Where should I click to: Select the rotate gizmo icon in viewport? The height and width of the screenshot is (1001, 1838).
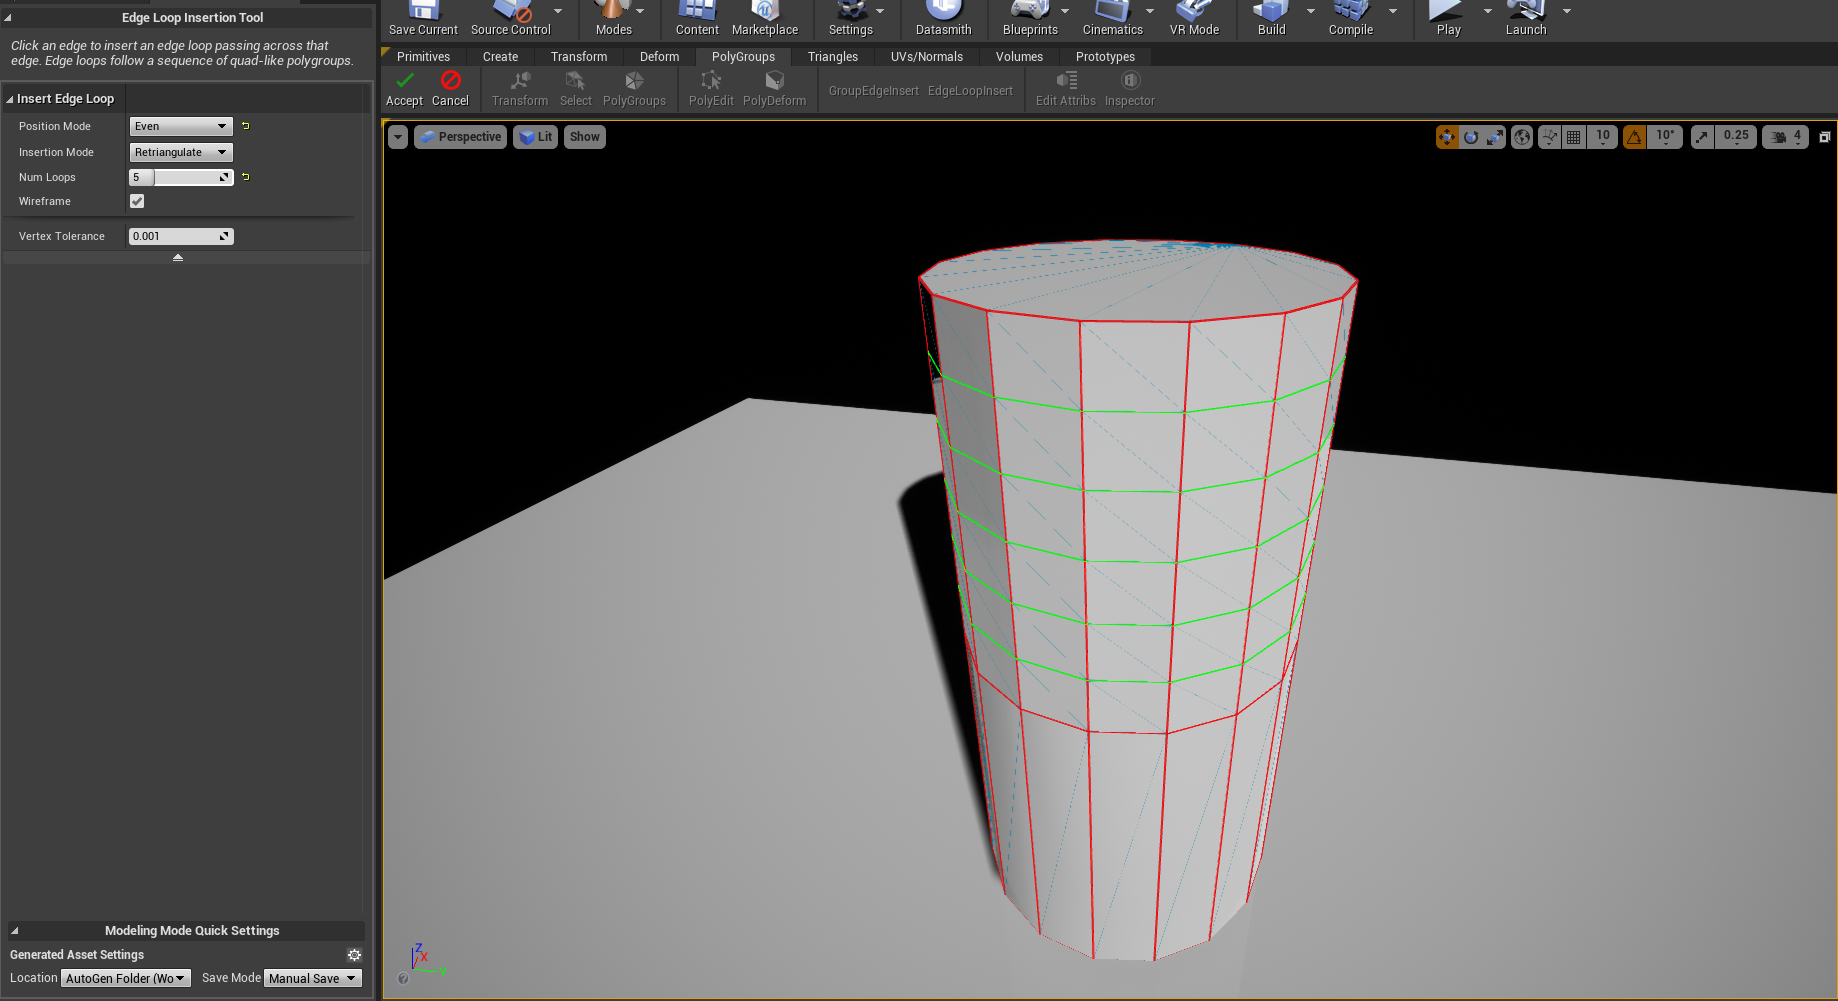point(1471,137)
